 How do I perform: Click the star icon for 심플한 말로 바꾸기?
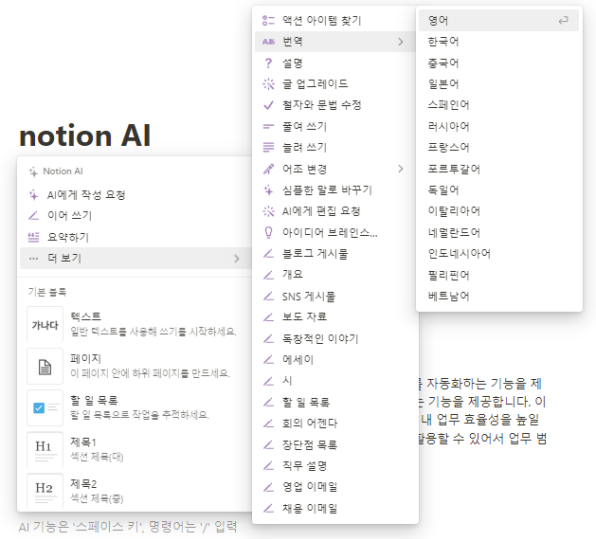[268, 190]
